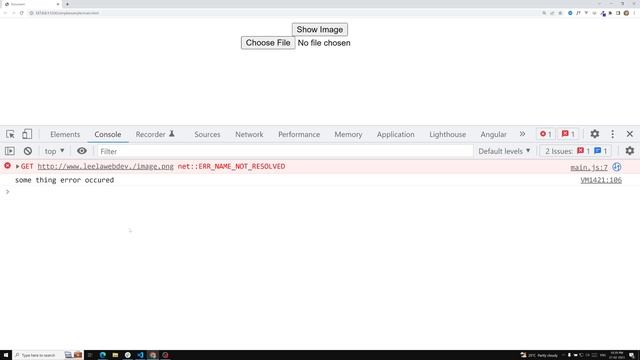
Task: Open the Sources tab
Action: [207, 134]
